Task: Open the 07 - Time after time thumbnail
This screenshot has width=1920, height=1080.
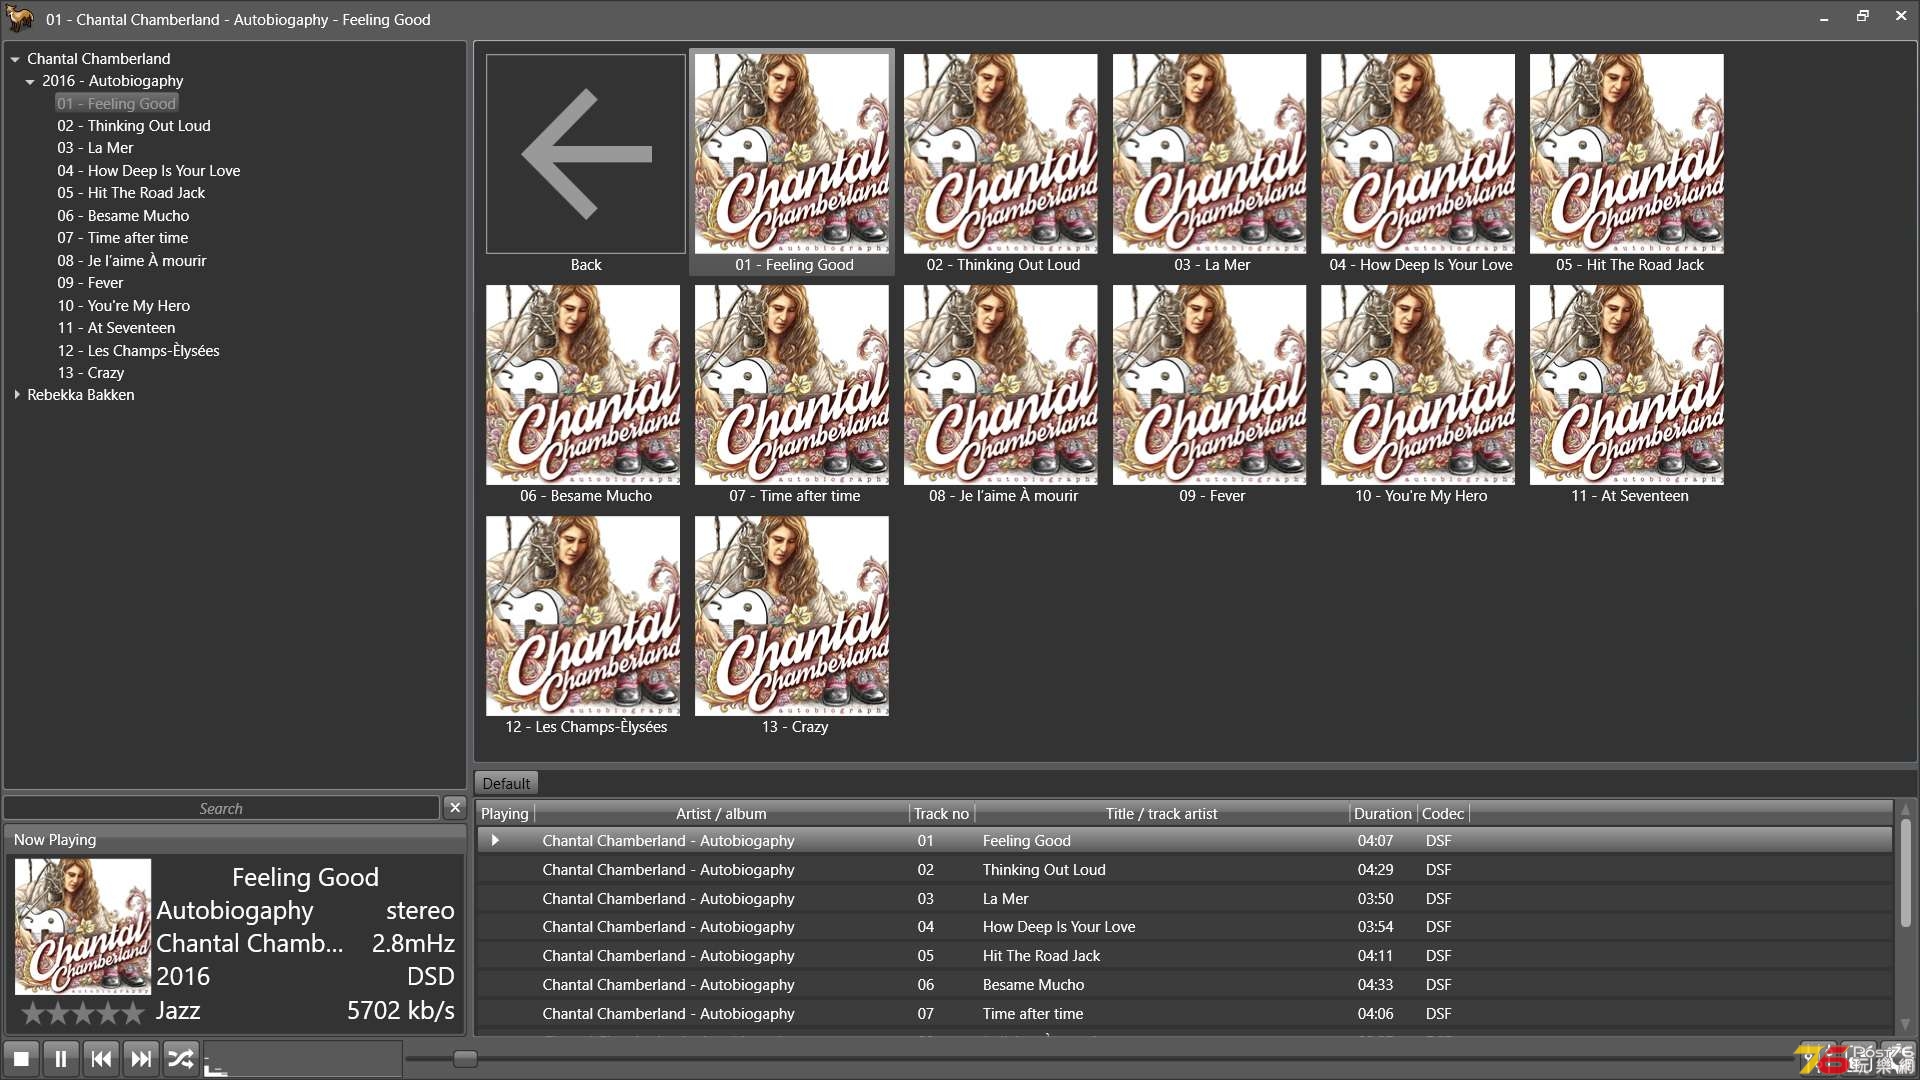Action: pyautogui.click(x=792, y=385)
